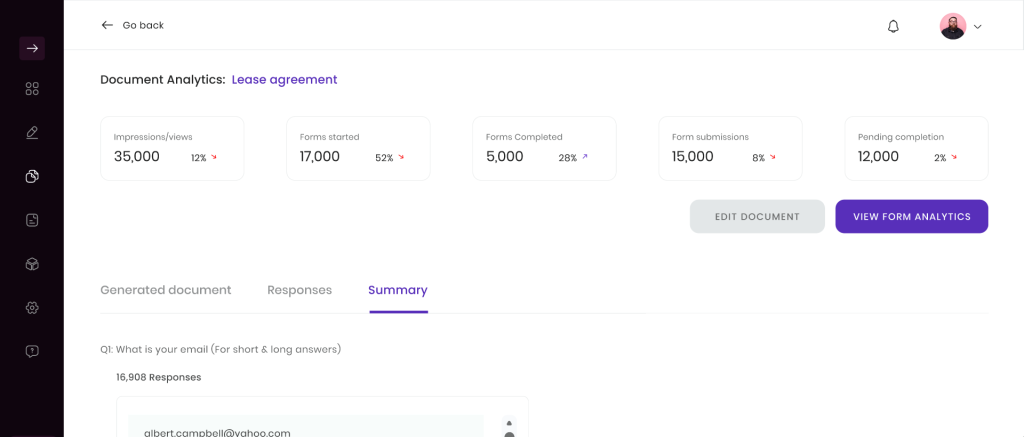This screenshot has height=437, width=1024.
Task: Switch to the Responses tab
Action: pyautogui.click(x=300, y=290)
